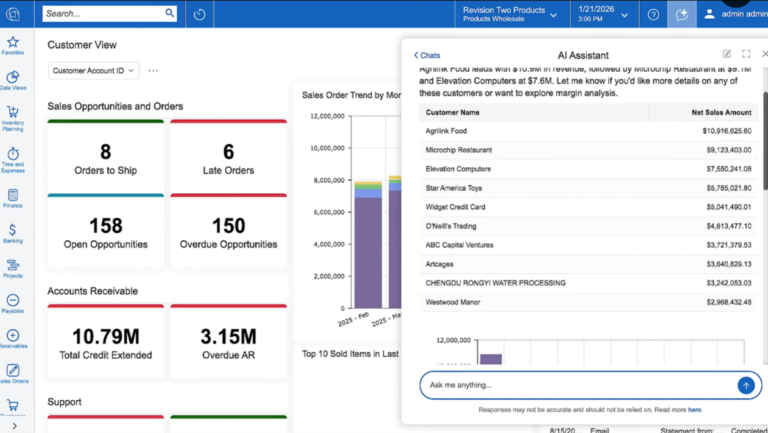
Task: Open Sales Orders in the sidebar
Action: click(x=13, y=374)
